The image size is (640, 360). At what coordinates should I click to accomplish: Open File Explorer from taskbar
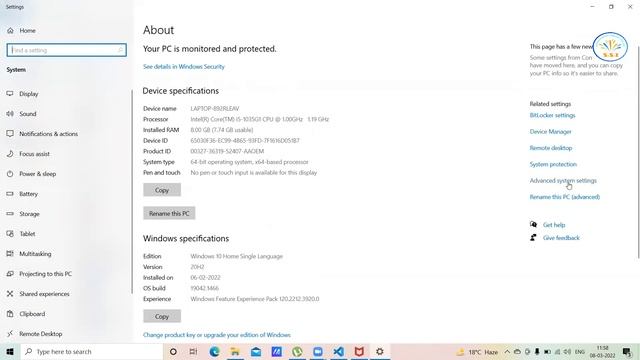235,351
